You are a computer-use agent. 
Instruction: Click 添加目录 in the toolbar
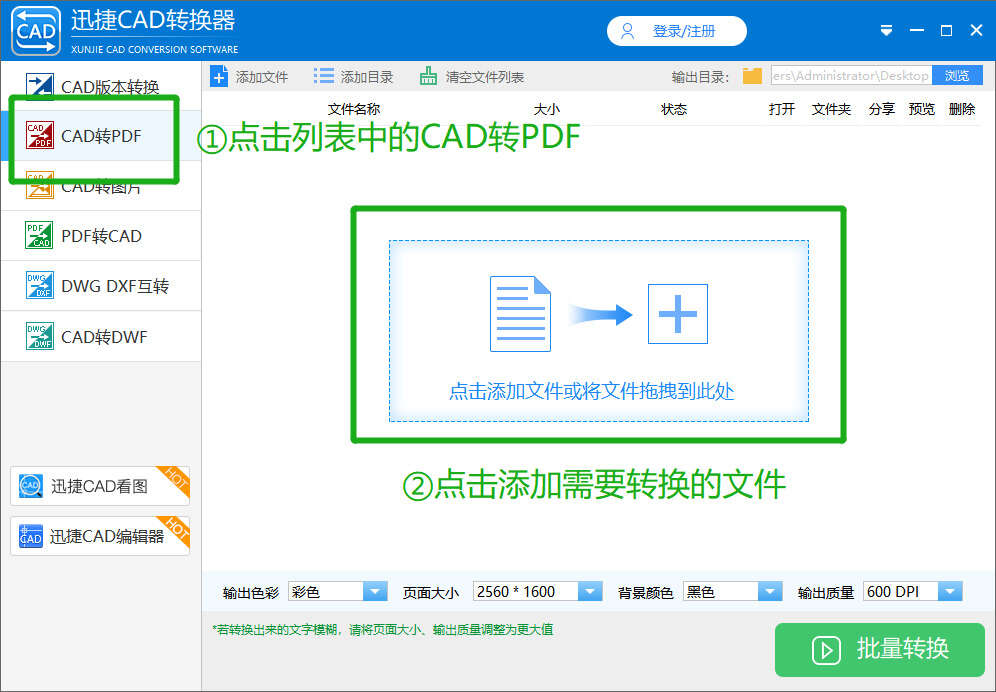pos(354,77)
